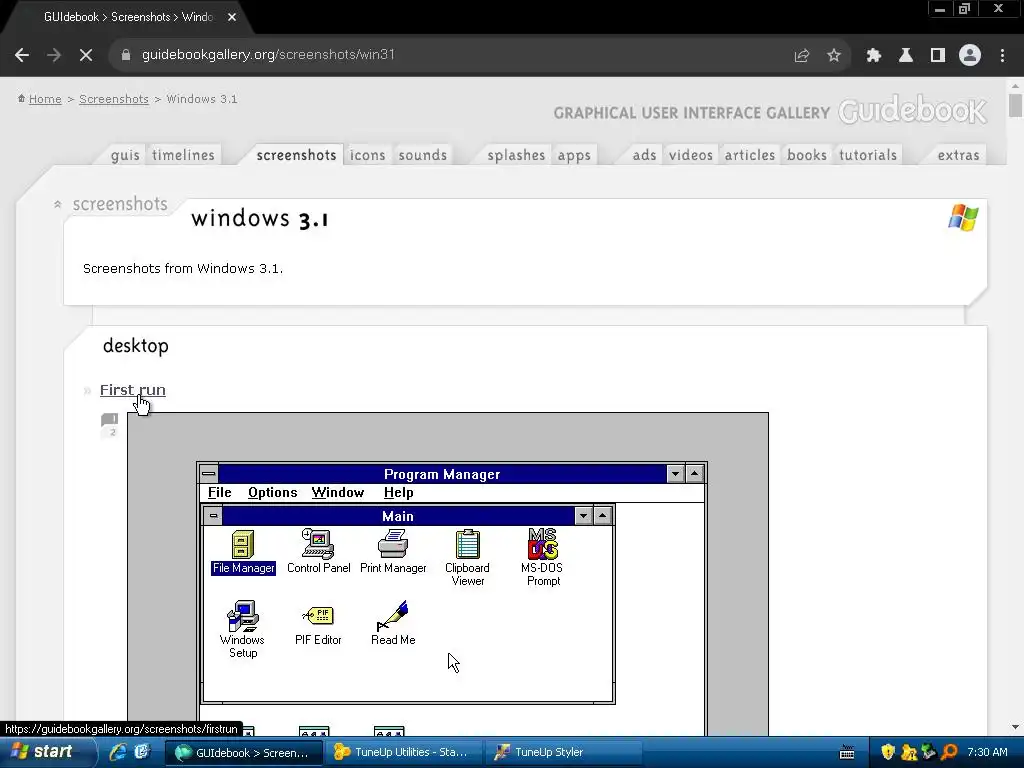Screen dimensions: 1024x768
Task: Click the File Manager cabinet icon
Action: (243, 545)
